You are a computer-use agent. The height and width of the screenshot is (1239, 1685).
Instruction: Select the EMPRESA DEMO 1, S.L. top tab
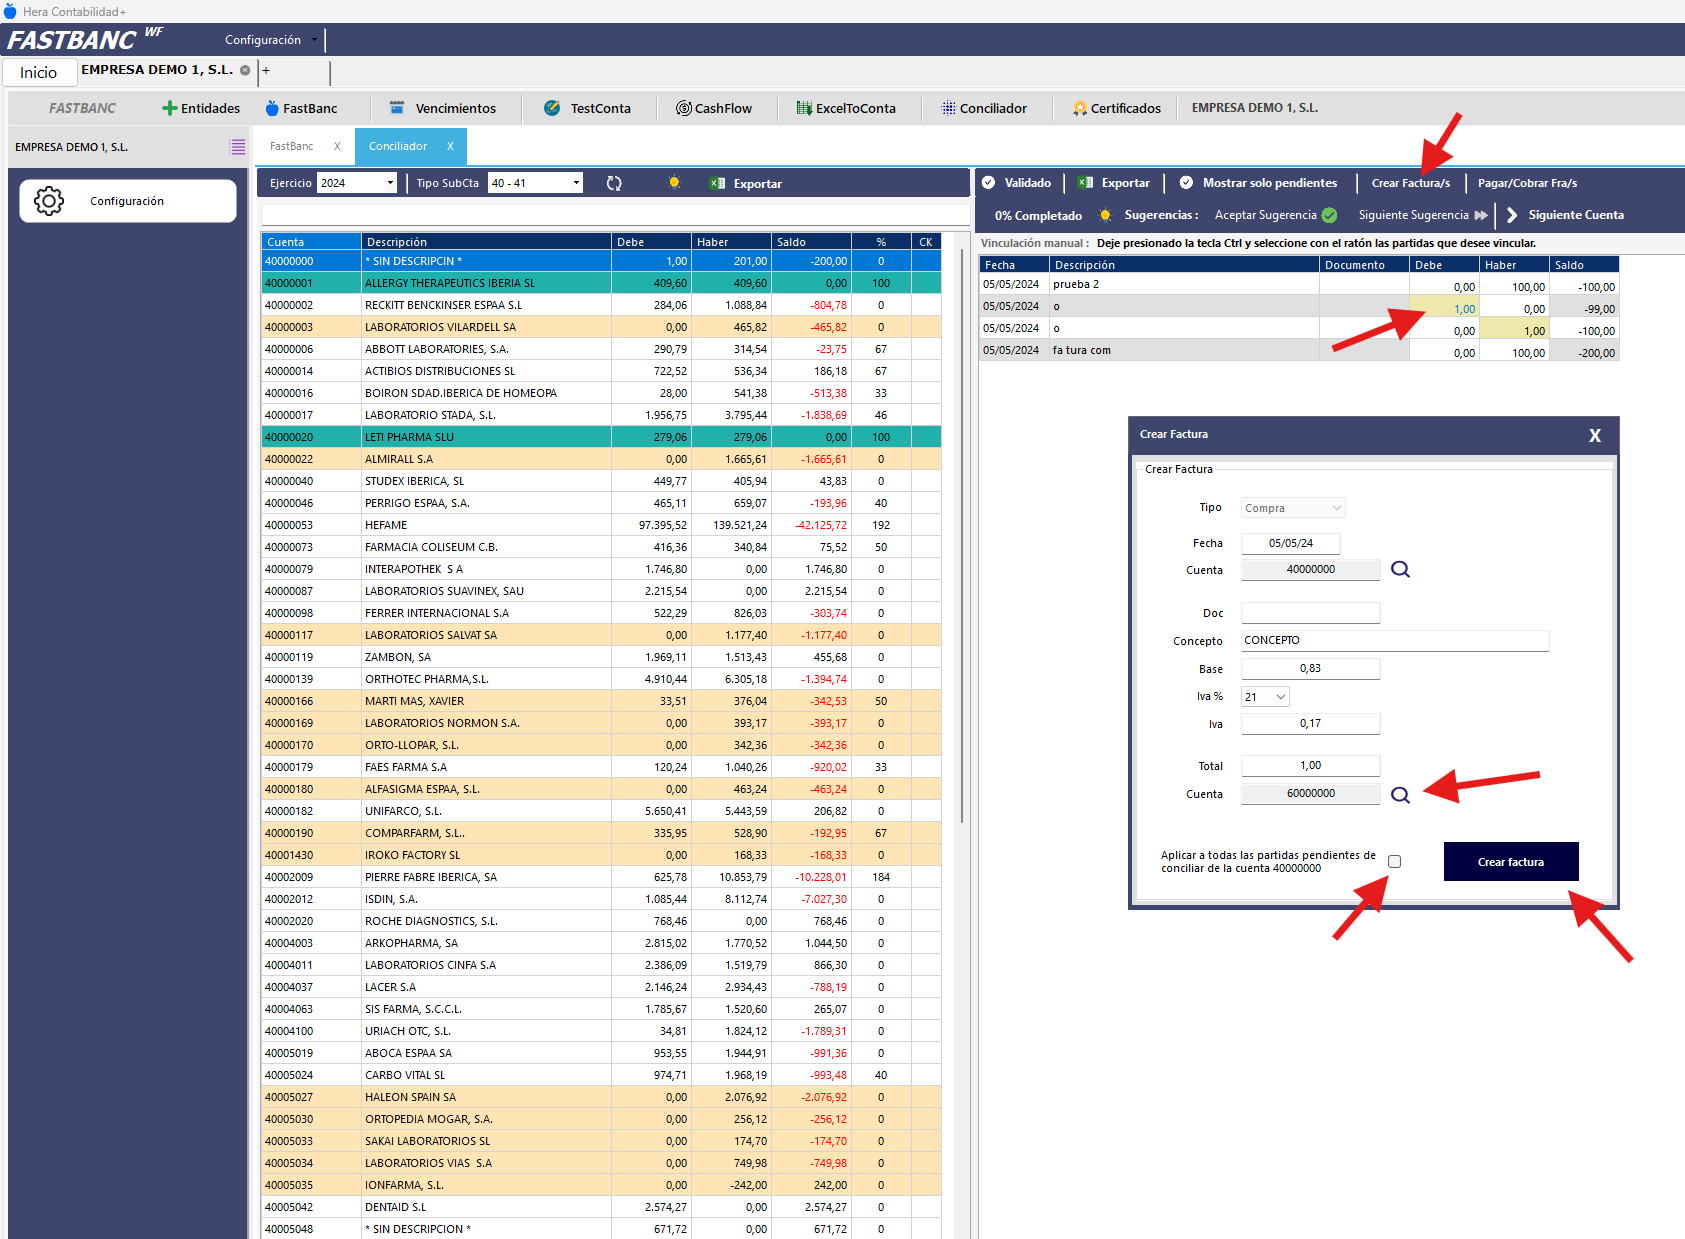pyautogui.click(x=157, y=70)
